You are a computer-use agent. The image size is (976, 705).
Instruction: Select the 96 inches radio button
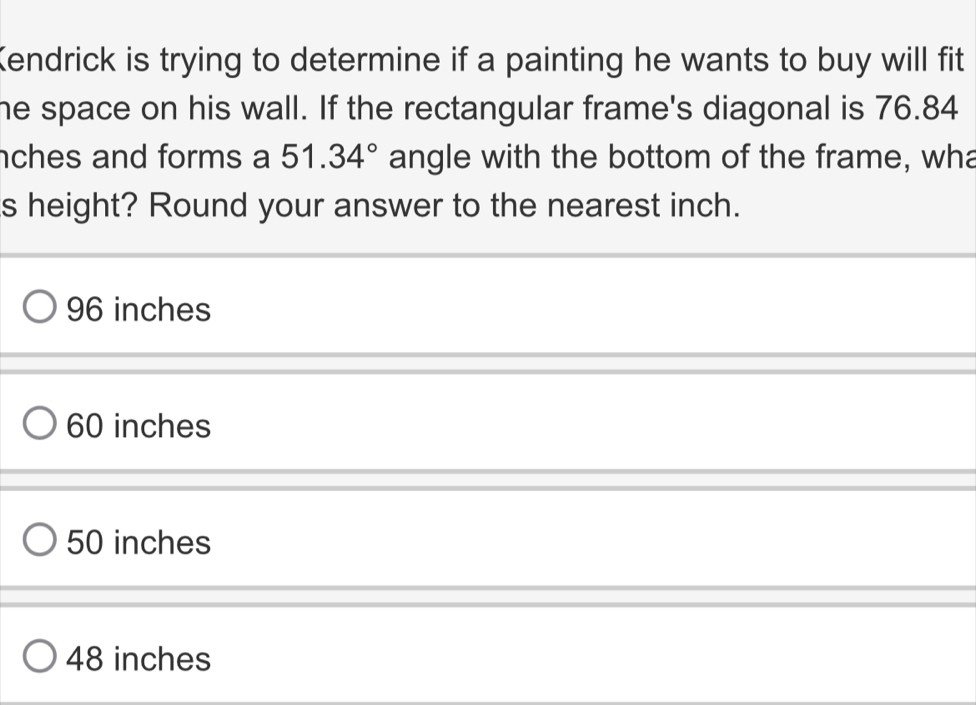(41, 310)
